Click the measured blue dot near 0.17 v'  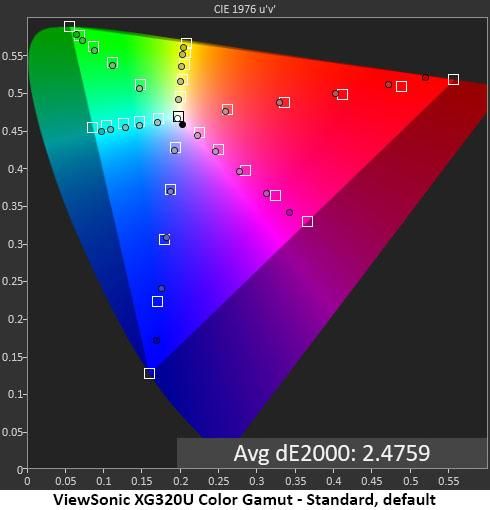(156, 340)
